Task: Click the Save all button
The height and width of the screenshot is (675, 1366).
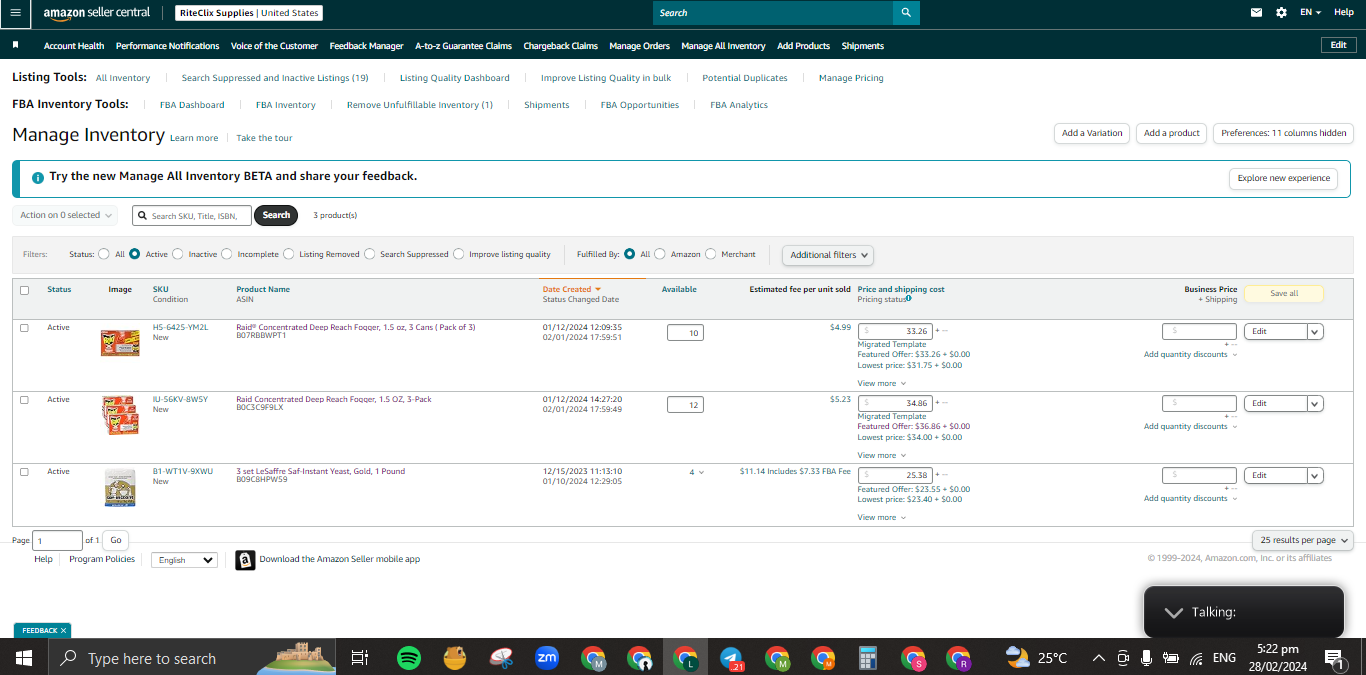Action: 1284,294
